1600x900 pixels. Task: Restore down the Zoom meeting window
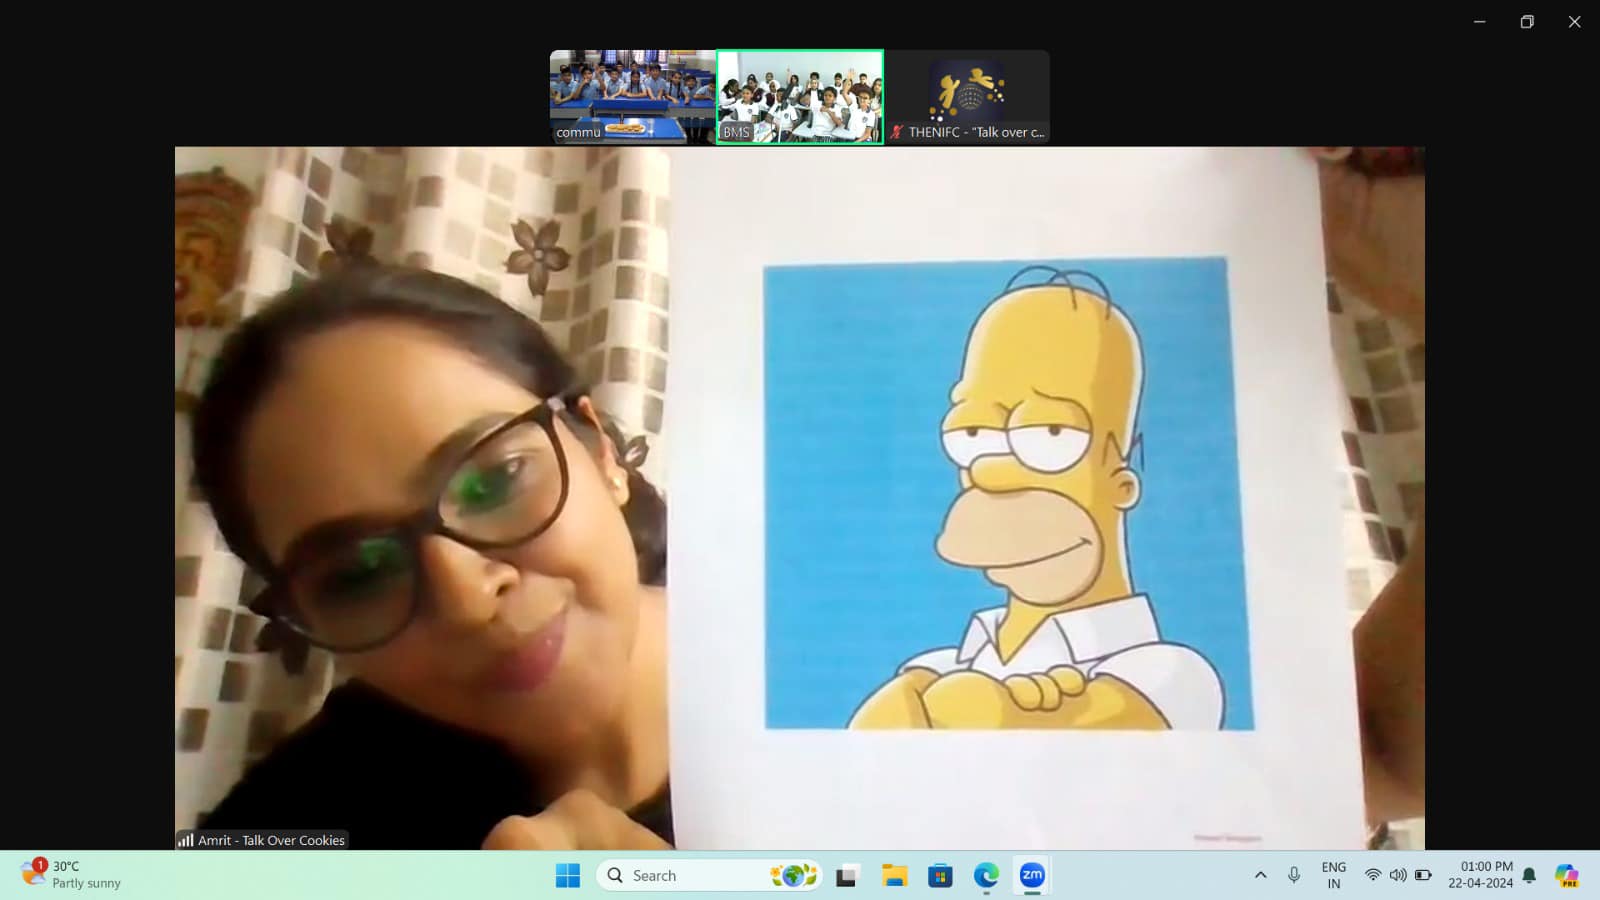coord(1527,22)
